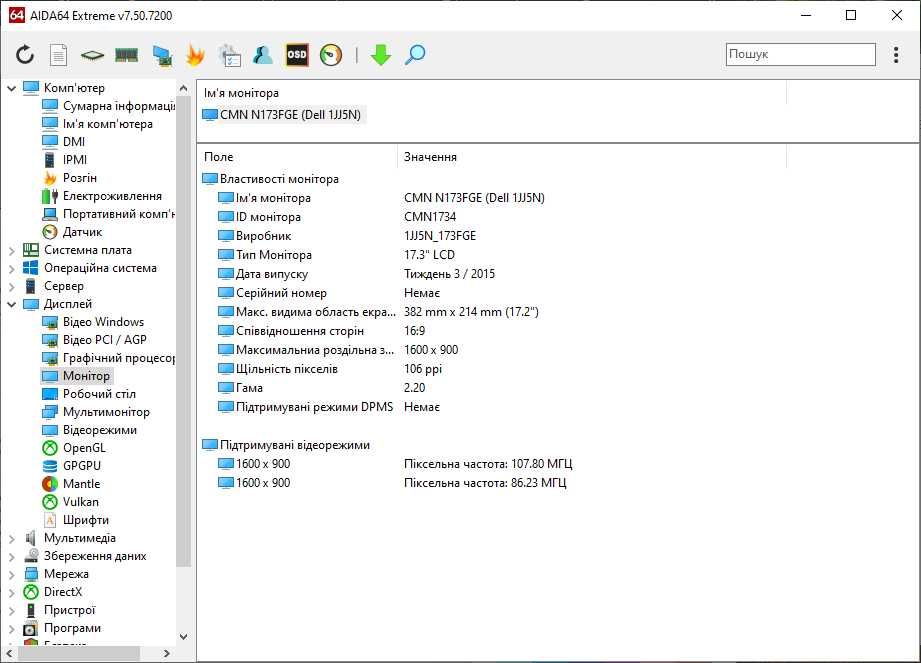The image size is (921, 663).
Task: Expand the Програми tree node
Action: pyautogui.click(x=11, y=629)
